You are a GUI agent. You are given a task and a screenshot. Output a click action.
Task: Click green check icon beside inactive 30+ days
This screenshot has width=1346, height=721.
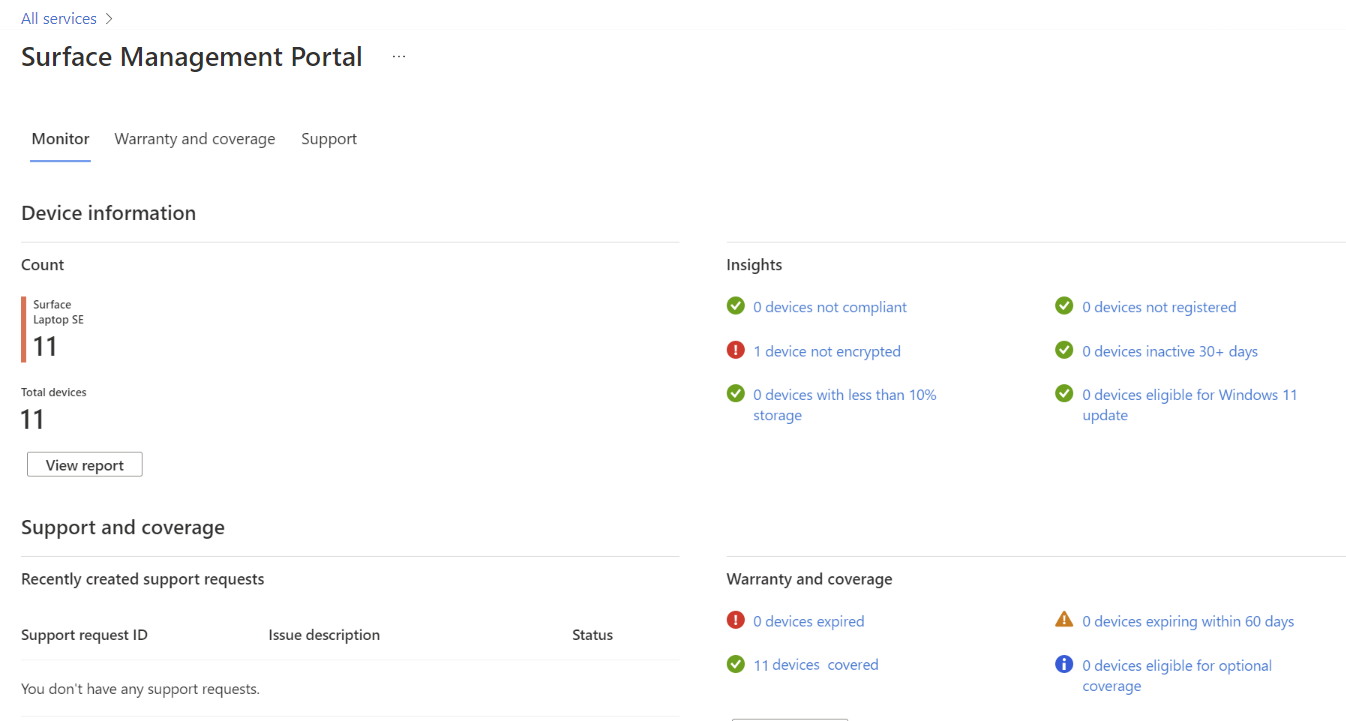[1064, 350]
